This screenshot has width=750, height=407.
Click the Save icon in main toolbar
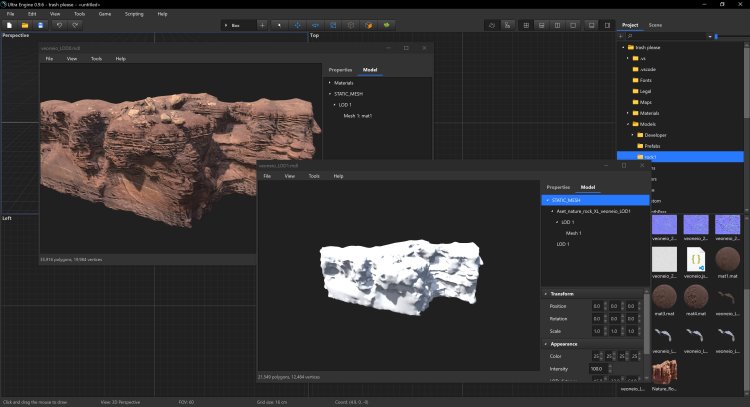click(39, 24)
